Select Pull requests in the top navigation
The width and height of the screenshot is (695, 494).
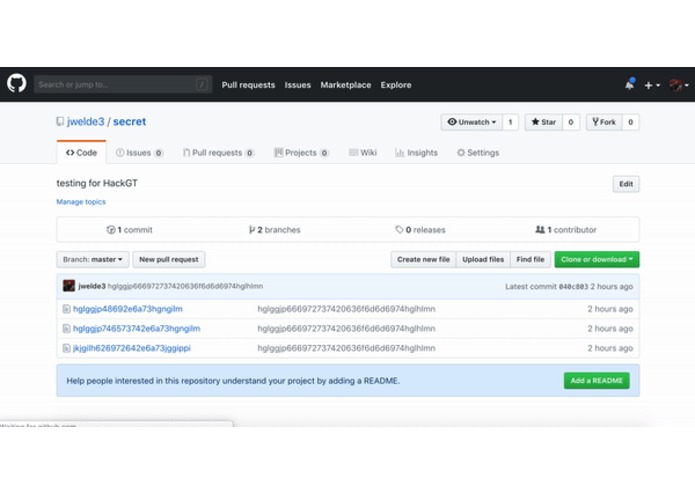click(x=248, y=85)
